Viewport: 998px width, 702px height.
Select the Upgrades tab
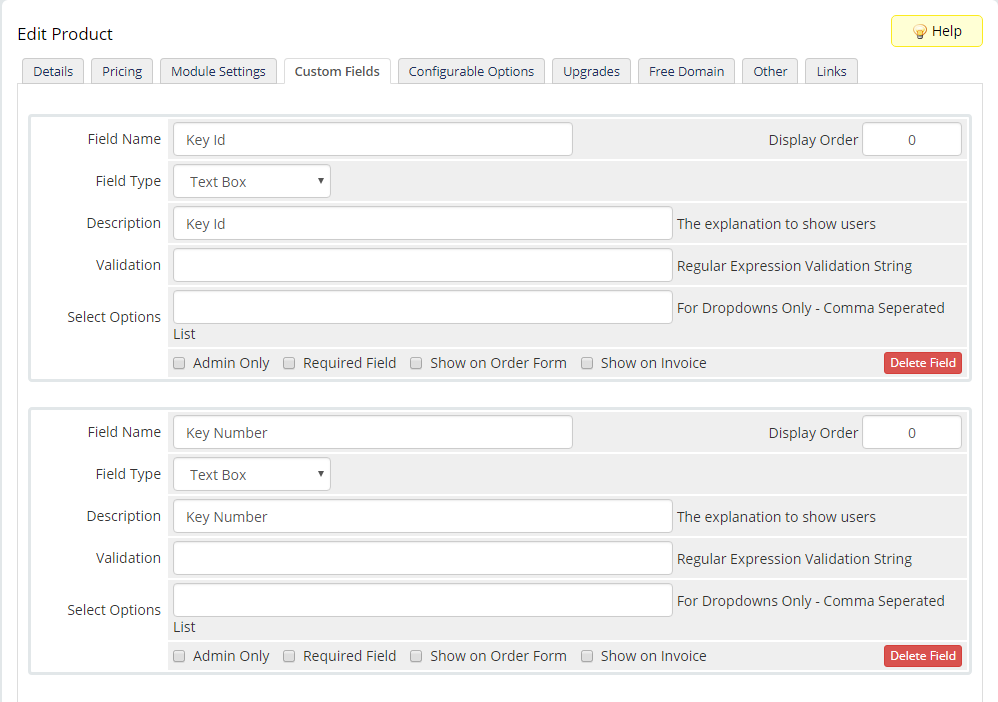591,72
